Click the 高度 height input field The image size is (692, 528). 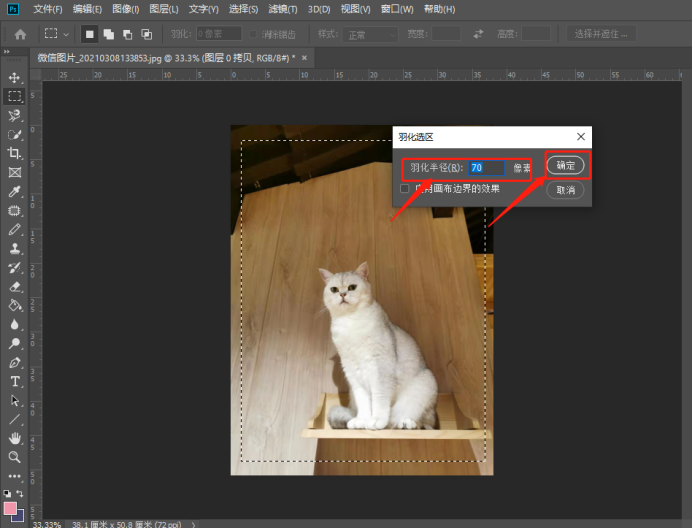coord(536,34)
